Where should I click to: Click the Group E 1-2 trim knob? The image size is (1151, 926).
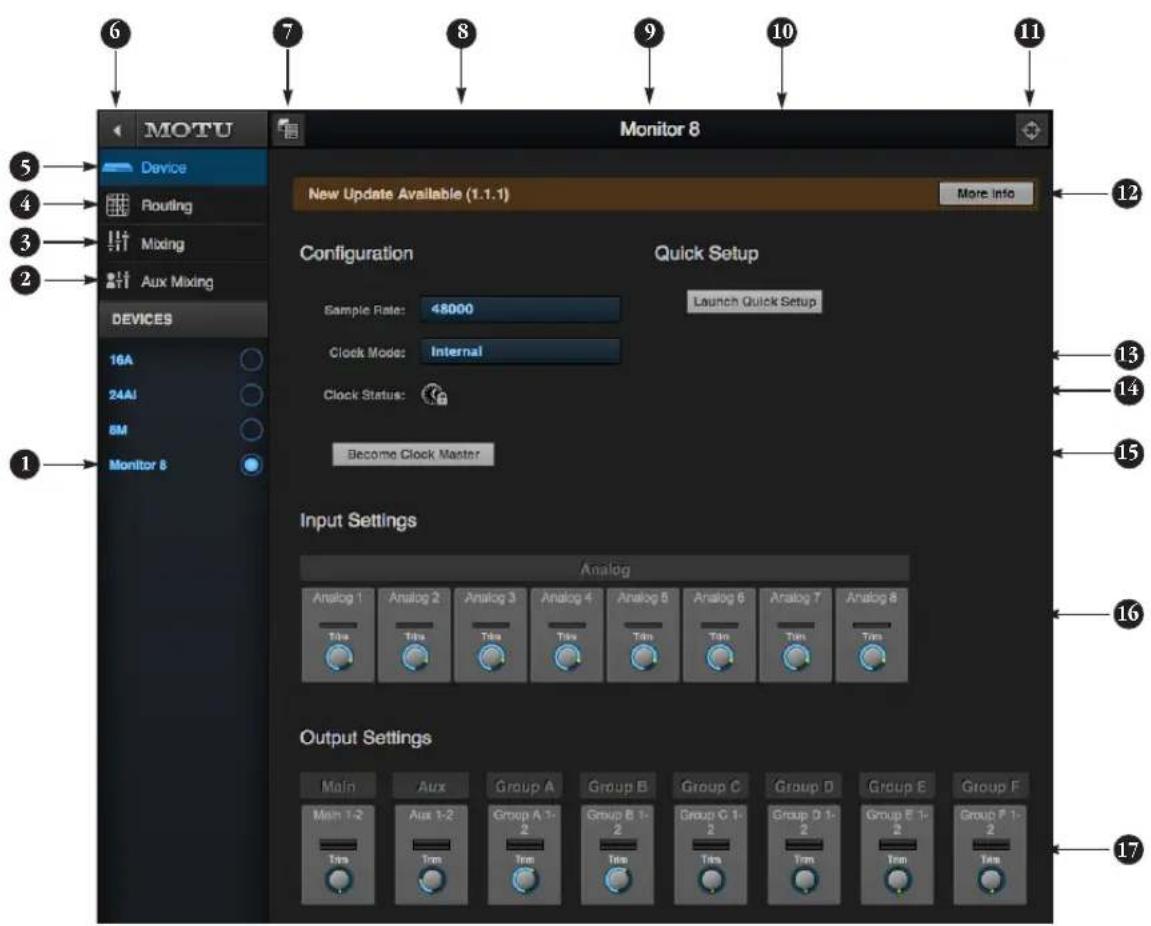tap(898, 880)
